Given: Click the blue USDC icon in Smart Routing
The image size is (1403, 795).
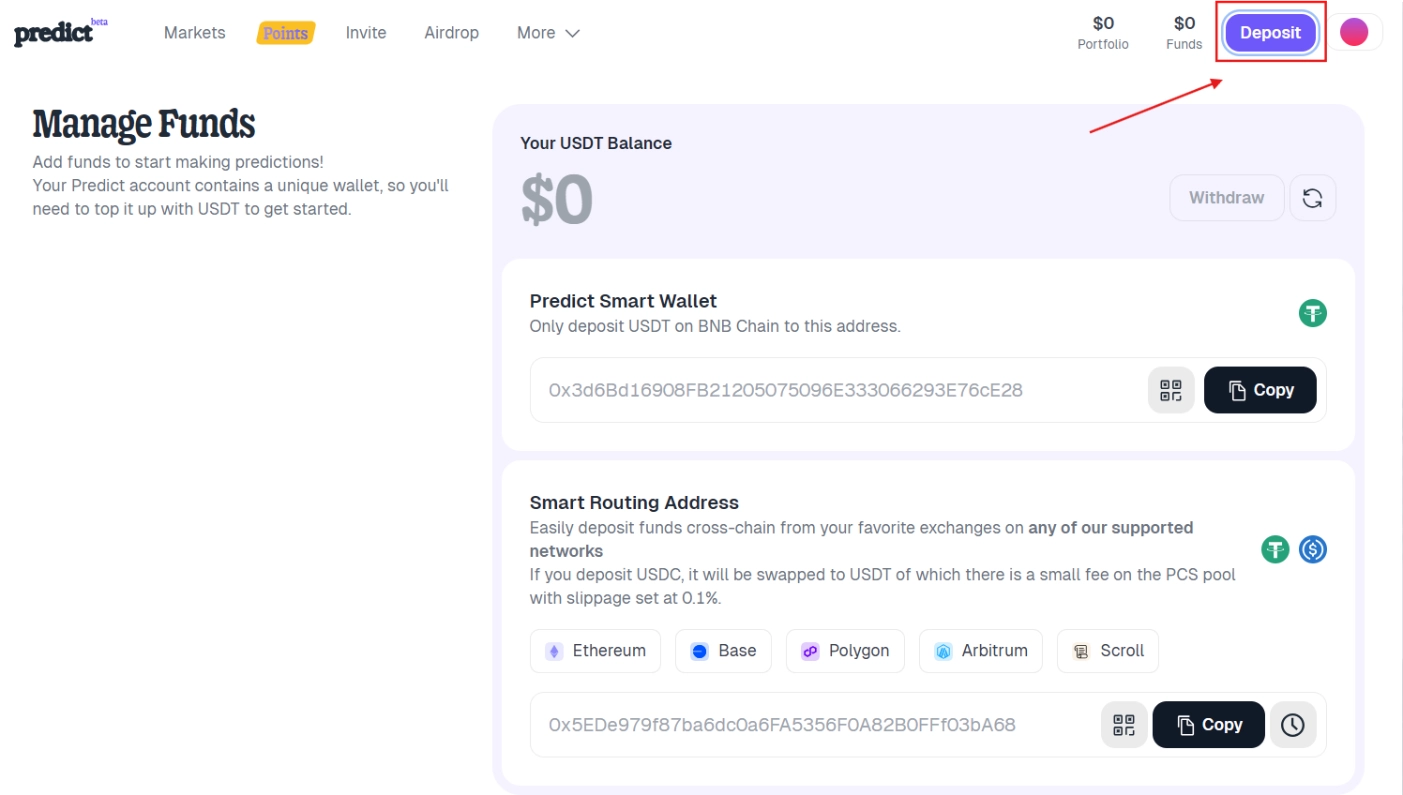Looking at the screenshot, I should 1312,549.
